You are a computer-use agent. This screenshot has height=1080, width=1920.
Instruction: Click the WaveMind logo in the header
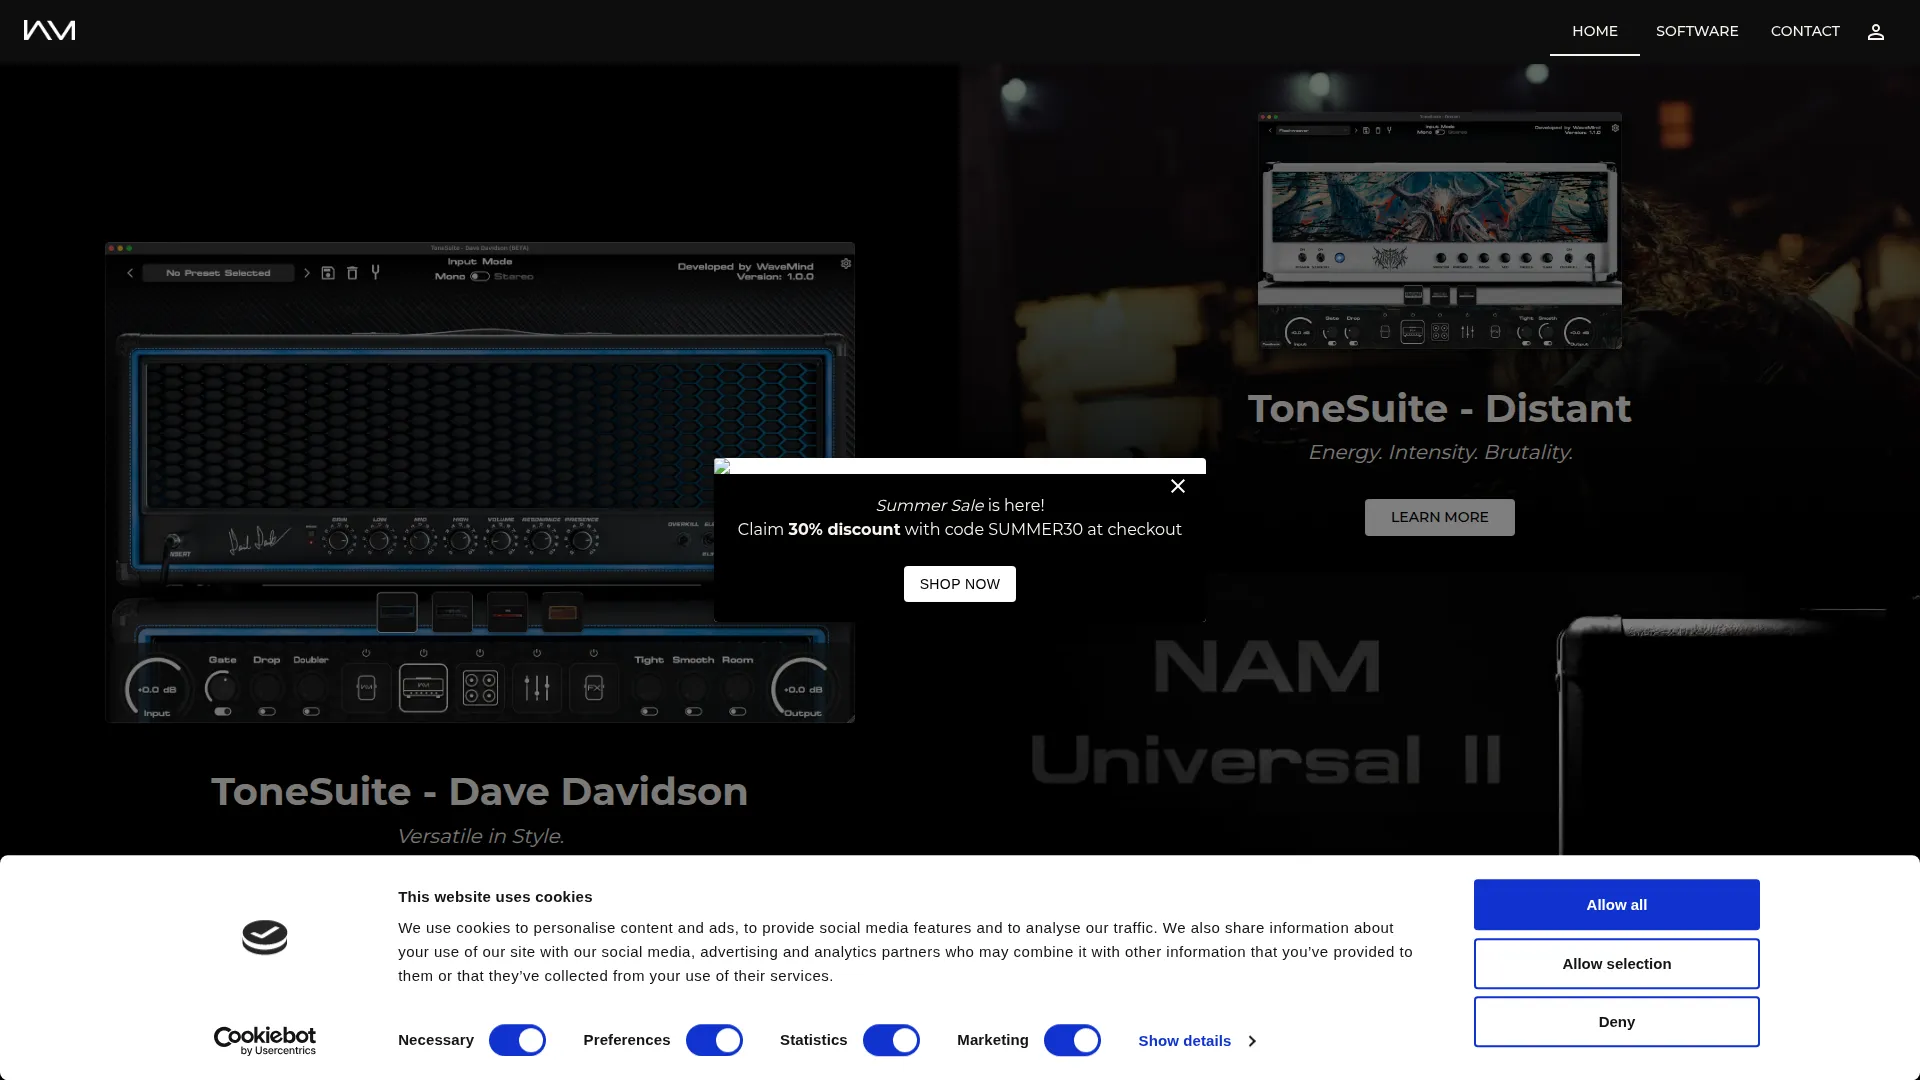pos(49,31)
